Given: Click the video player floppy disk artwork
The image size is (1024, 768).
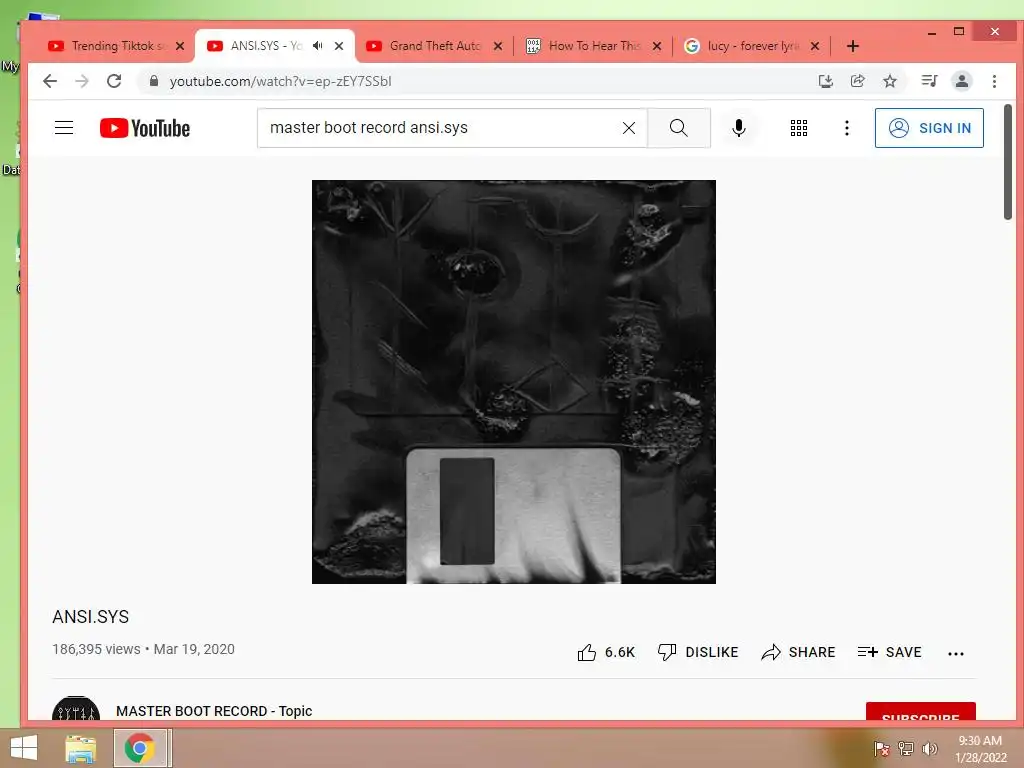Looking at the screenshot, I should [x=514, y=382].
